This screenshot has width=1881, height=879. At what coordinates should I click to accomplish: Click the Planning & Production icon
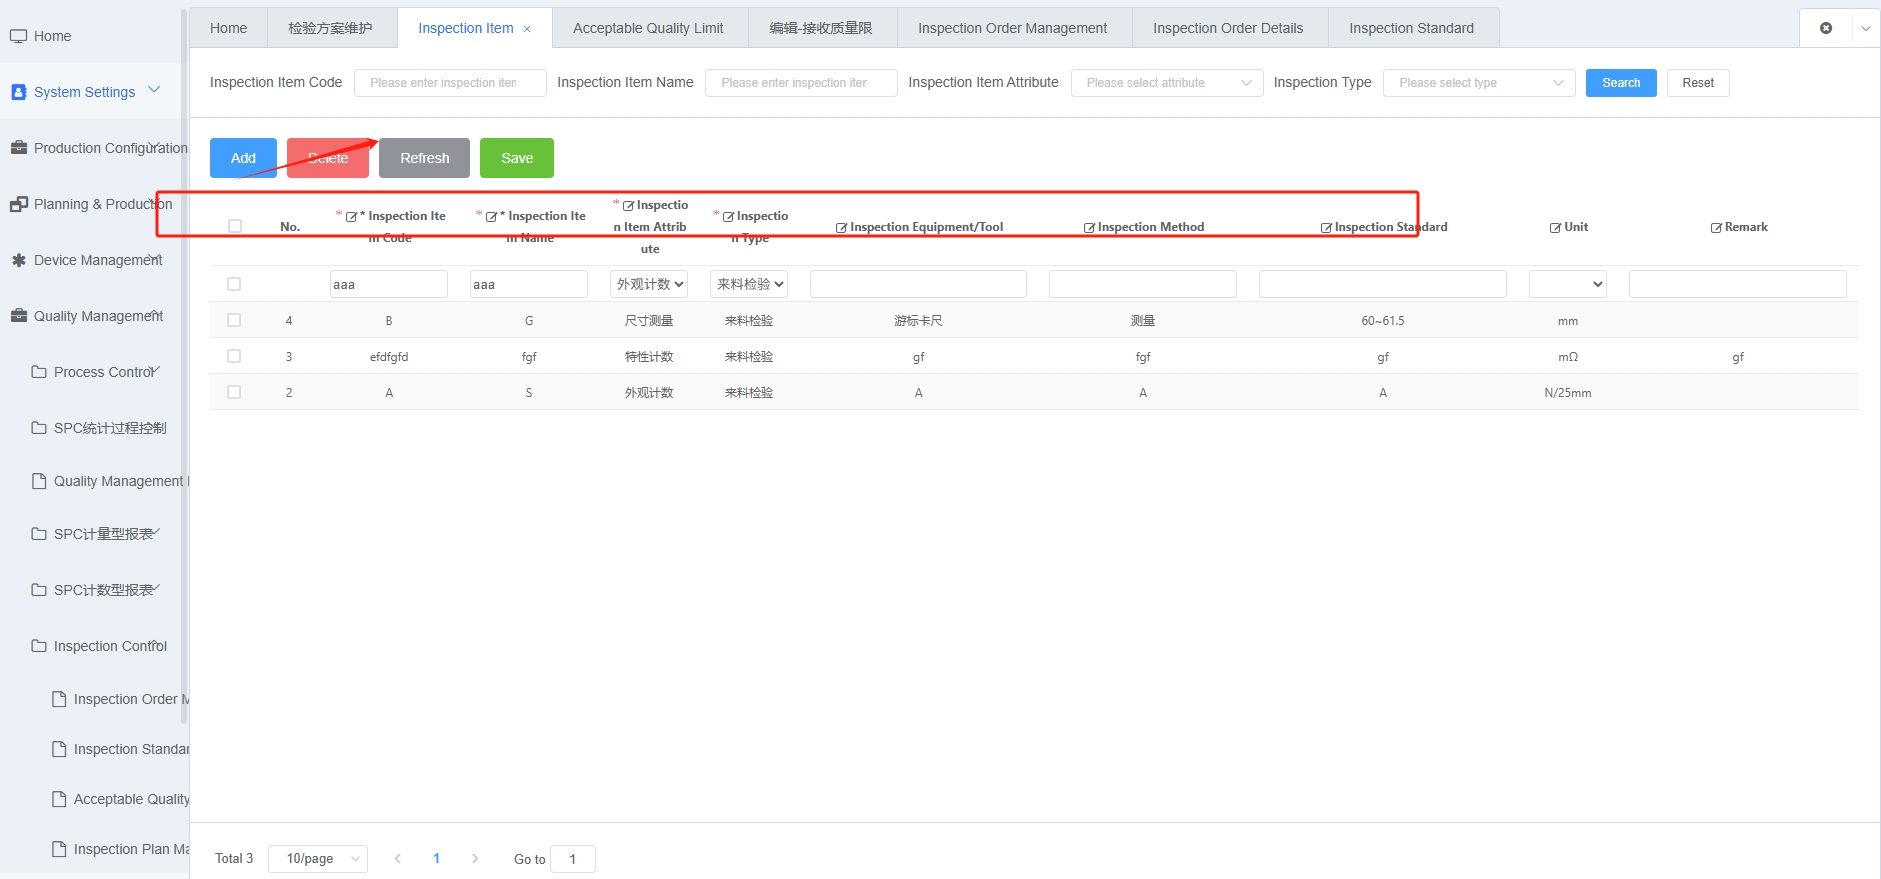tap(18, 204)
